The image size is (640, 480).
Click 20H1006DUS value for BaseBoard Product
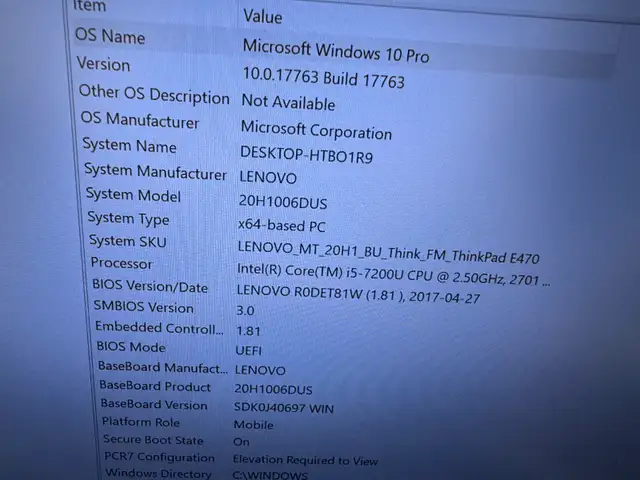click(x=273, y=390)
